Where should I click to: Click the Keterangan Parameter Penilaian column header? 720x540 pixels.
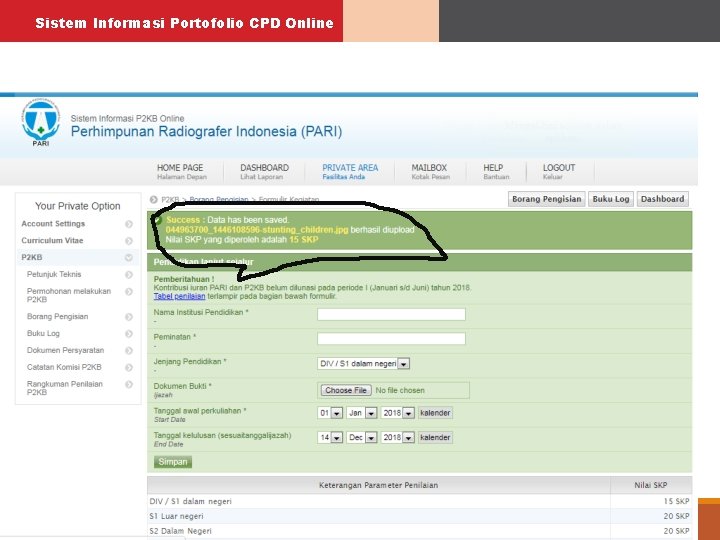pos(378,485)
